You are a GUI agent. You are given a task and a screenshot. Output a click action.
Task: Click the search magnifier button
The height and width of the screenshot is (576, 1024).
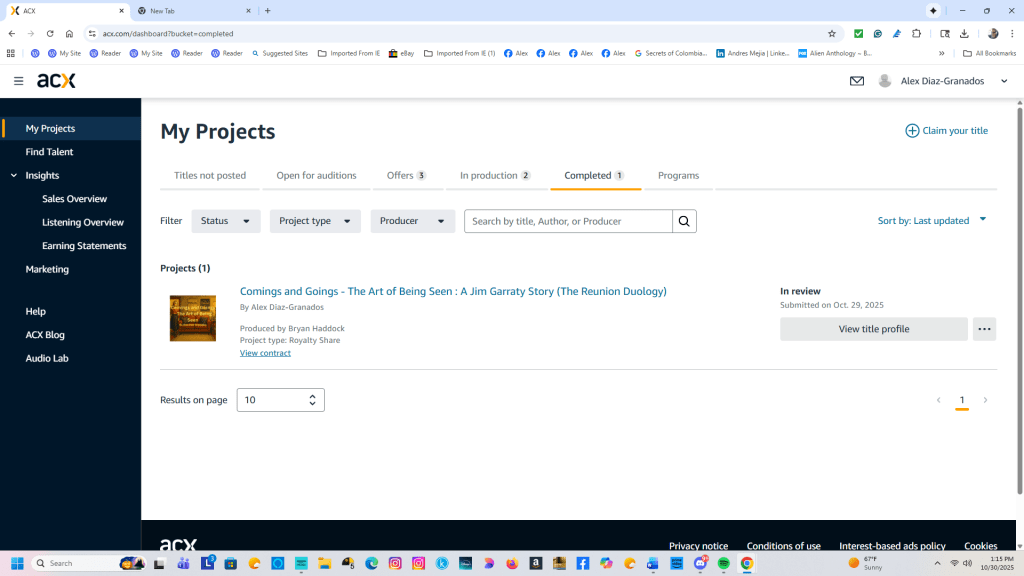click(x=684, y=221)
